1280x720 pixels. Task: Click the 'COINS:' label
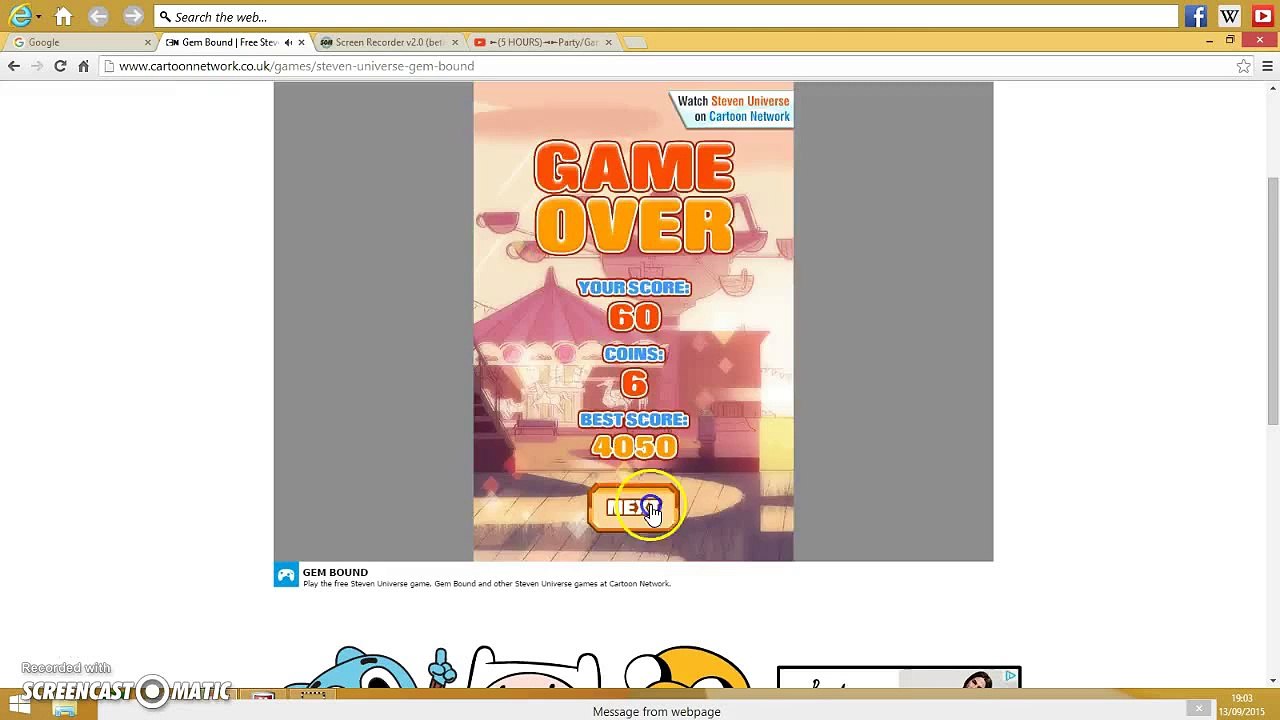point(634,354)
